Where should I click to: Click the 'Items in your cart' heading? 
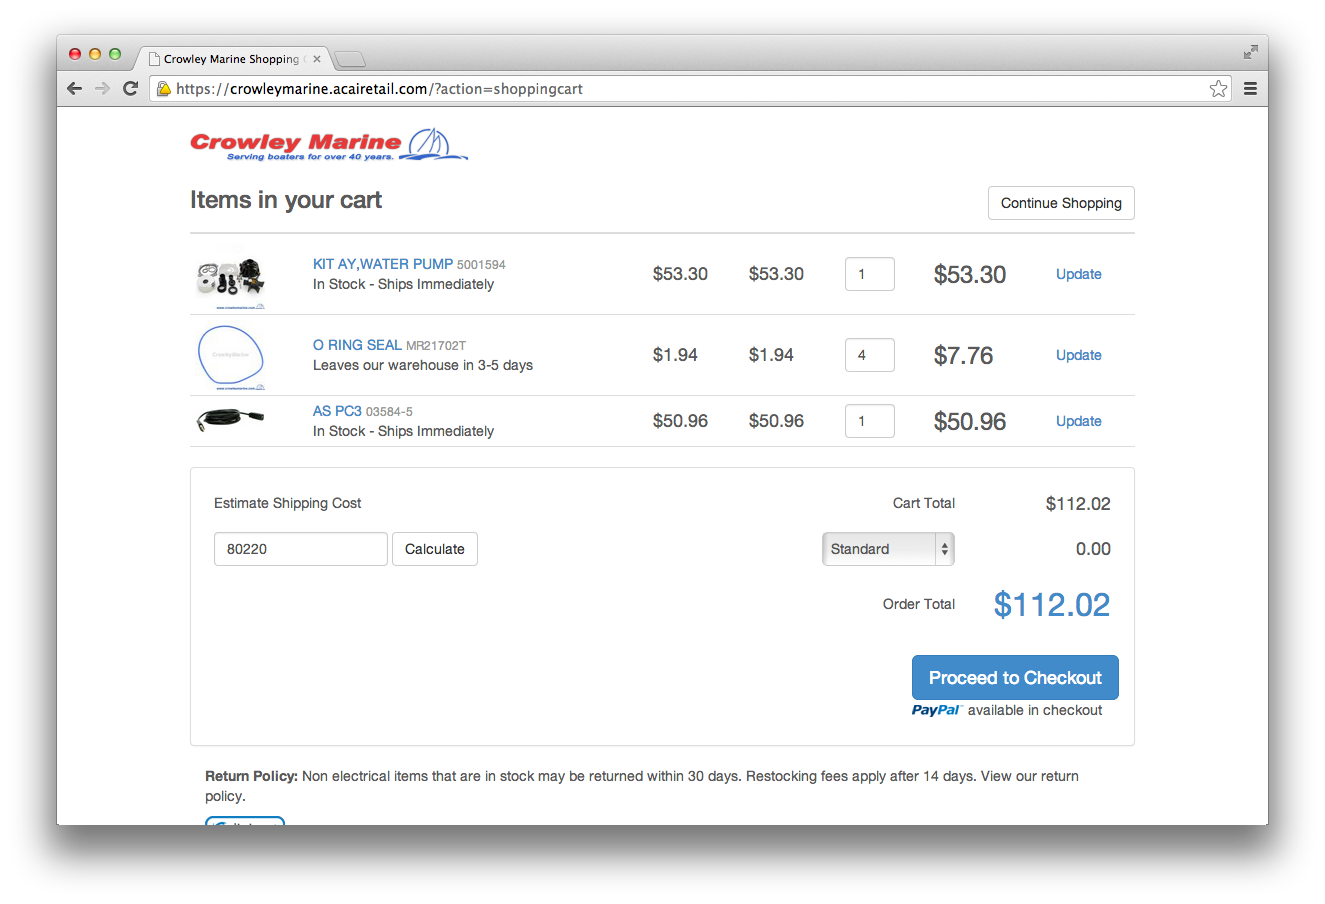286,200
